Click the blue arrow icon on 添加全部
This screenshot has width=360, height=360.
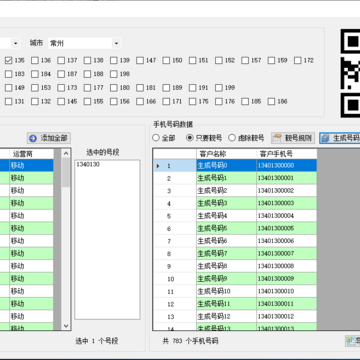coord(33,138)
